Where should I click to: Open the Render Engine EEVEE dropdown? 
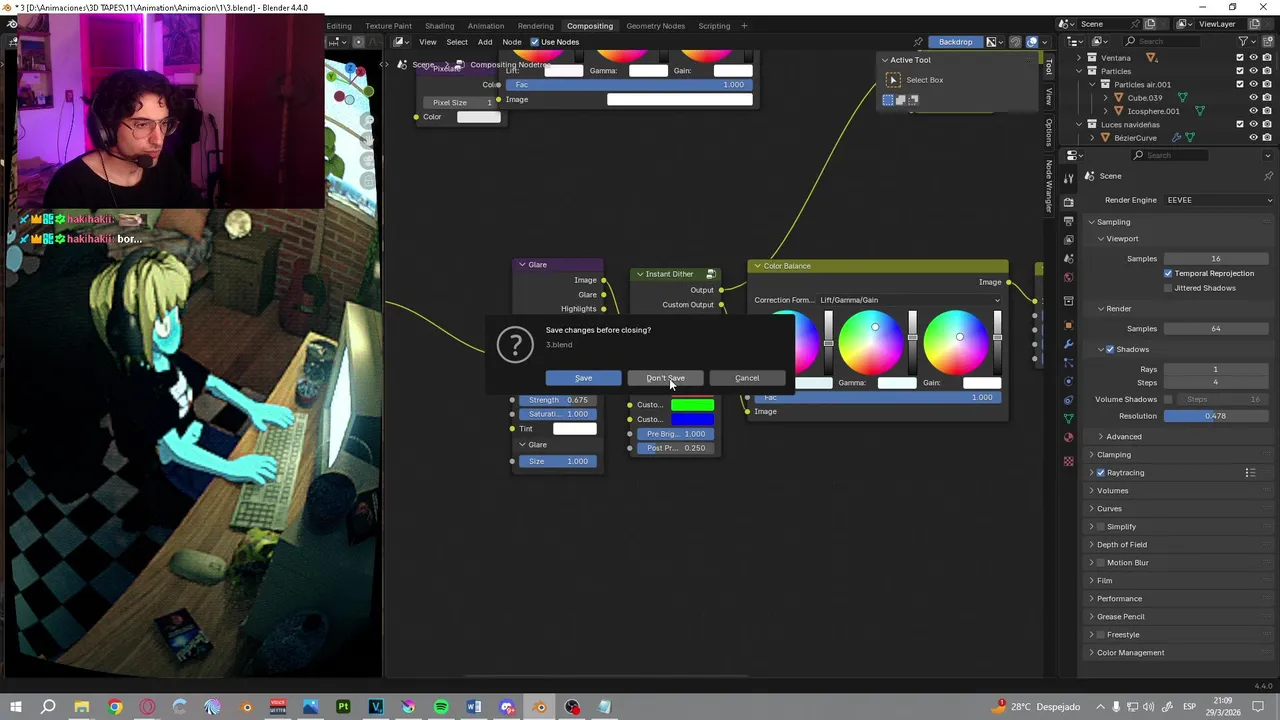tap(1219, 200)
